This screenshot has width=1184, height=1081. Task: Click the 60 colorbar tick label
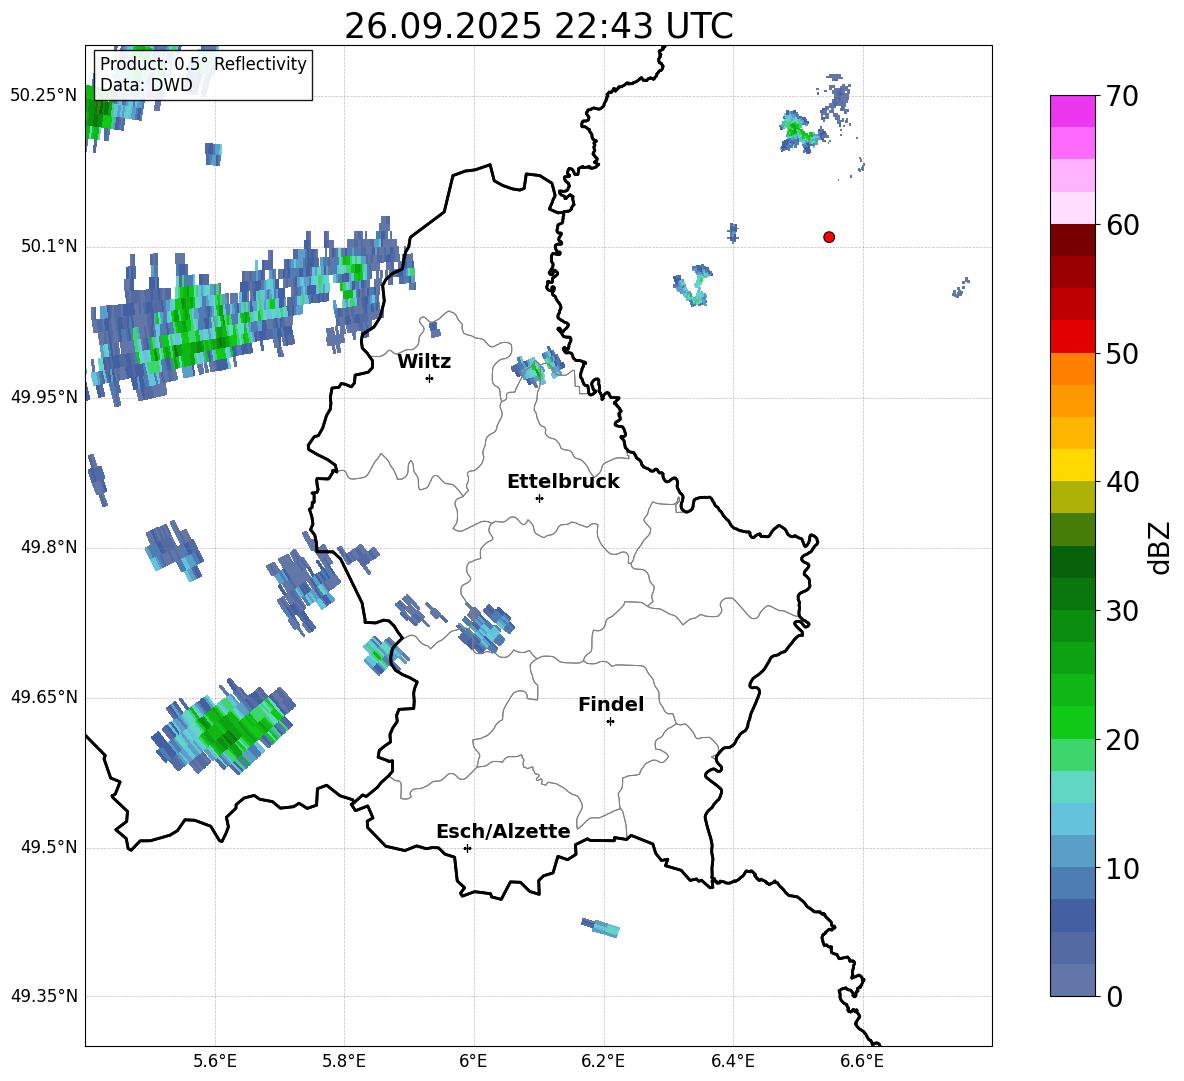[1122, 225]
